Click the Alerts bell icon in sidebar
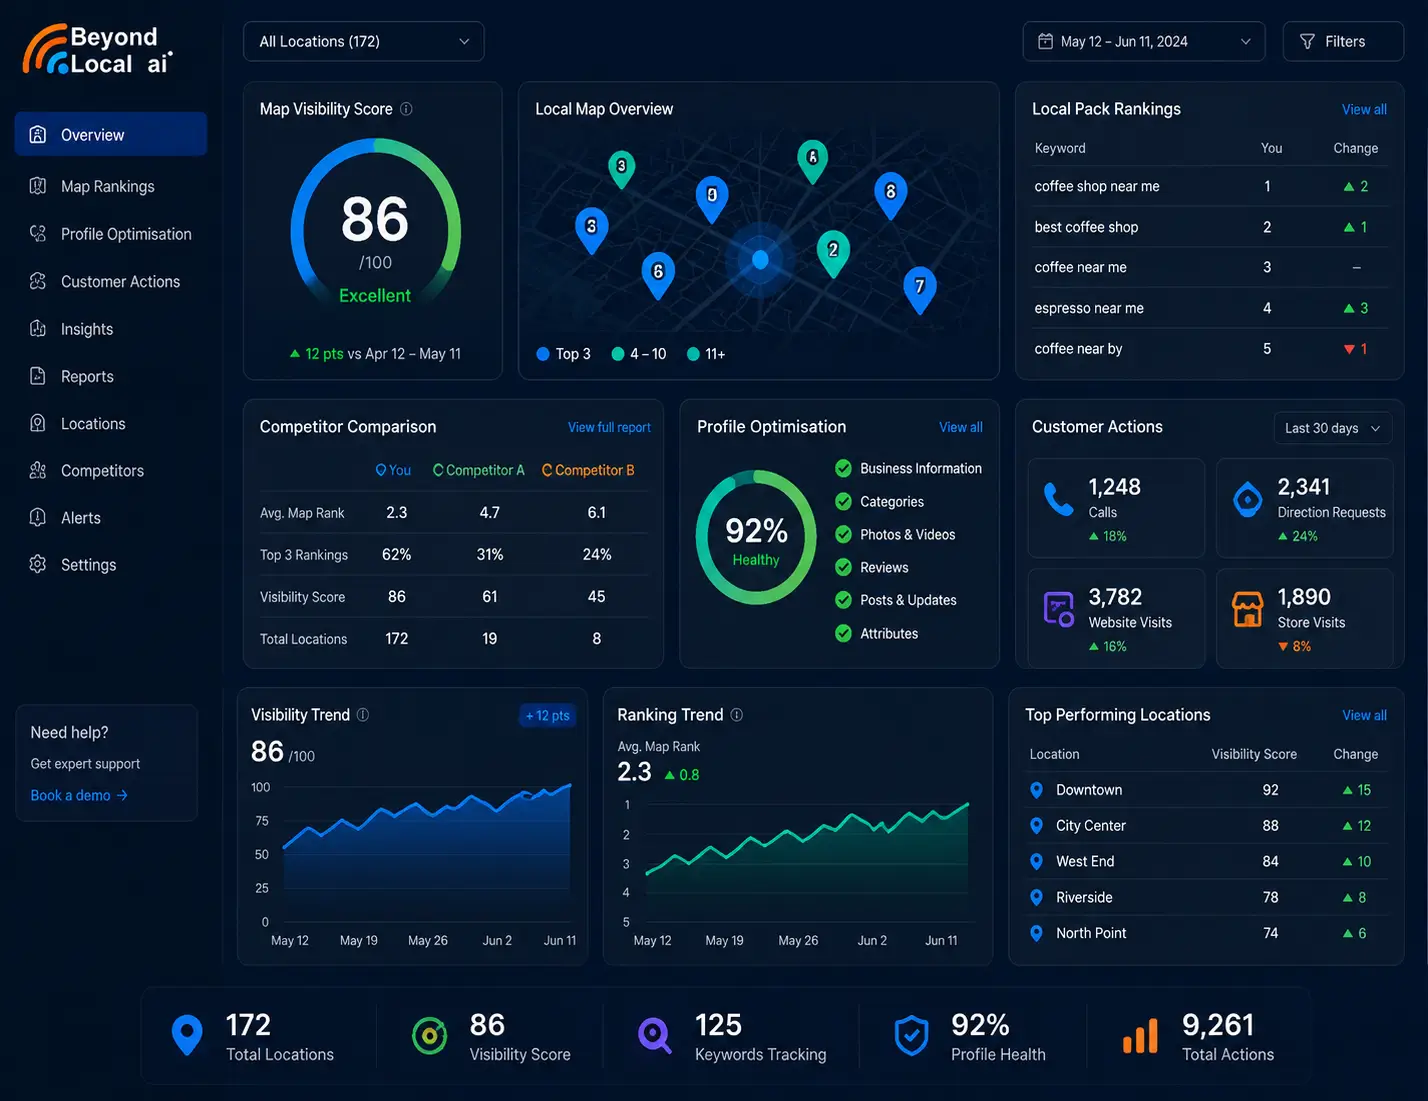The image size is (1428, 1101). [x=38, y=517]
